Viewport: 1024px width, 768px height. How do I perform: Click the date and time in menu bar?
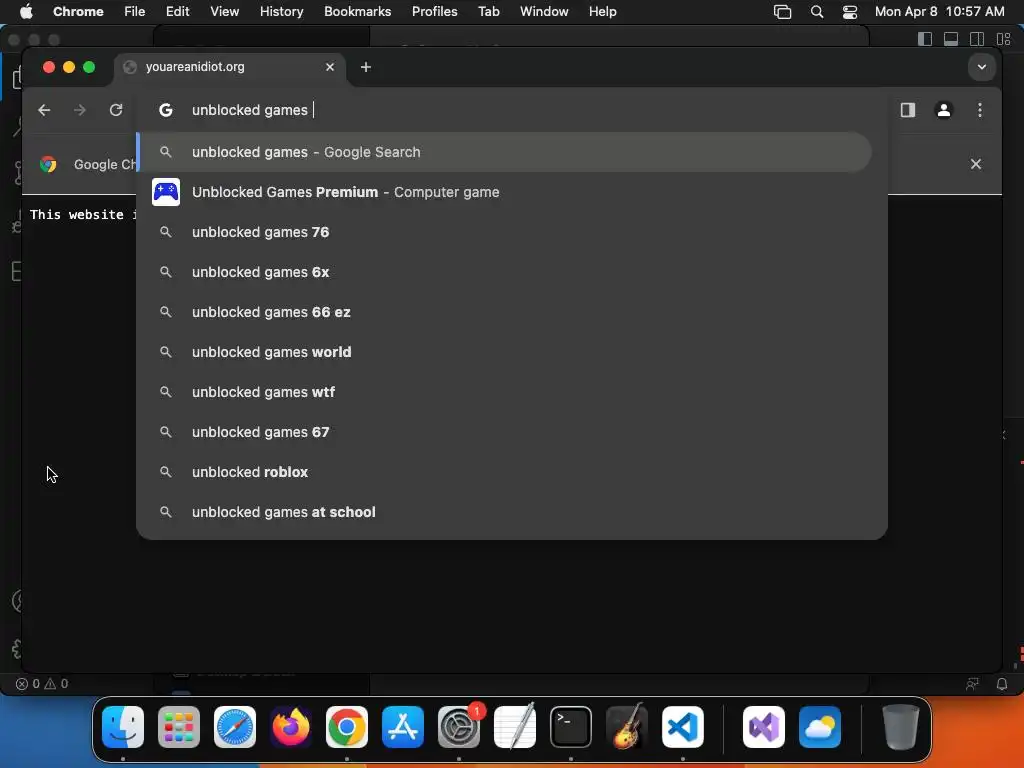tap(939, 11)
